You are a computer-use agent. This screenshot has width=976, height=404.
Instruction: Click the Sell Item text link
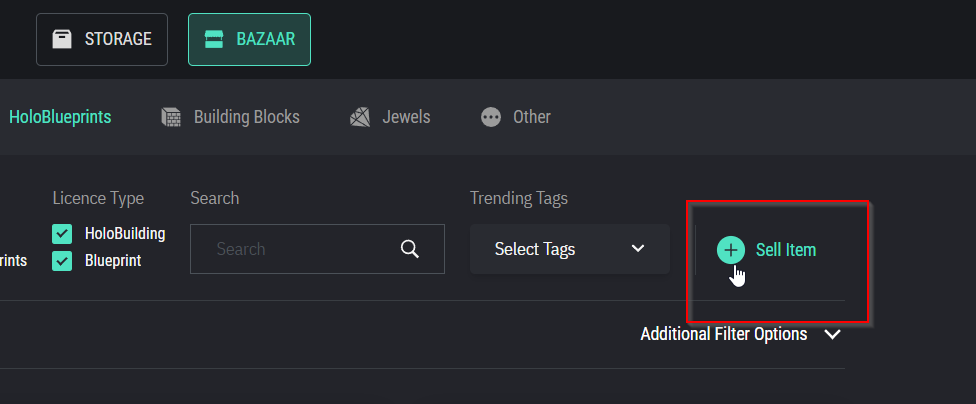(x=786, y=250)
